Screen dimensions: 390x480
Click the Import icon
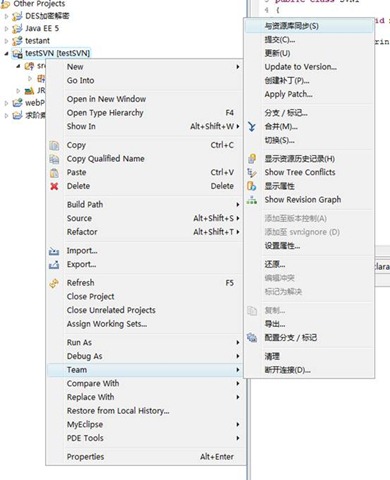pyautogui.click(x=54, y=251)
